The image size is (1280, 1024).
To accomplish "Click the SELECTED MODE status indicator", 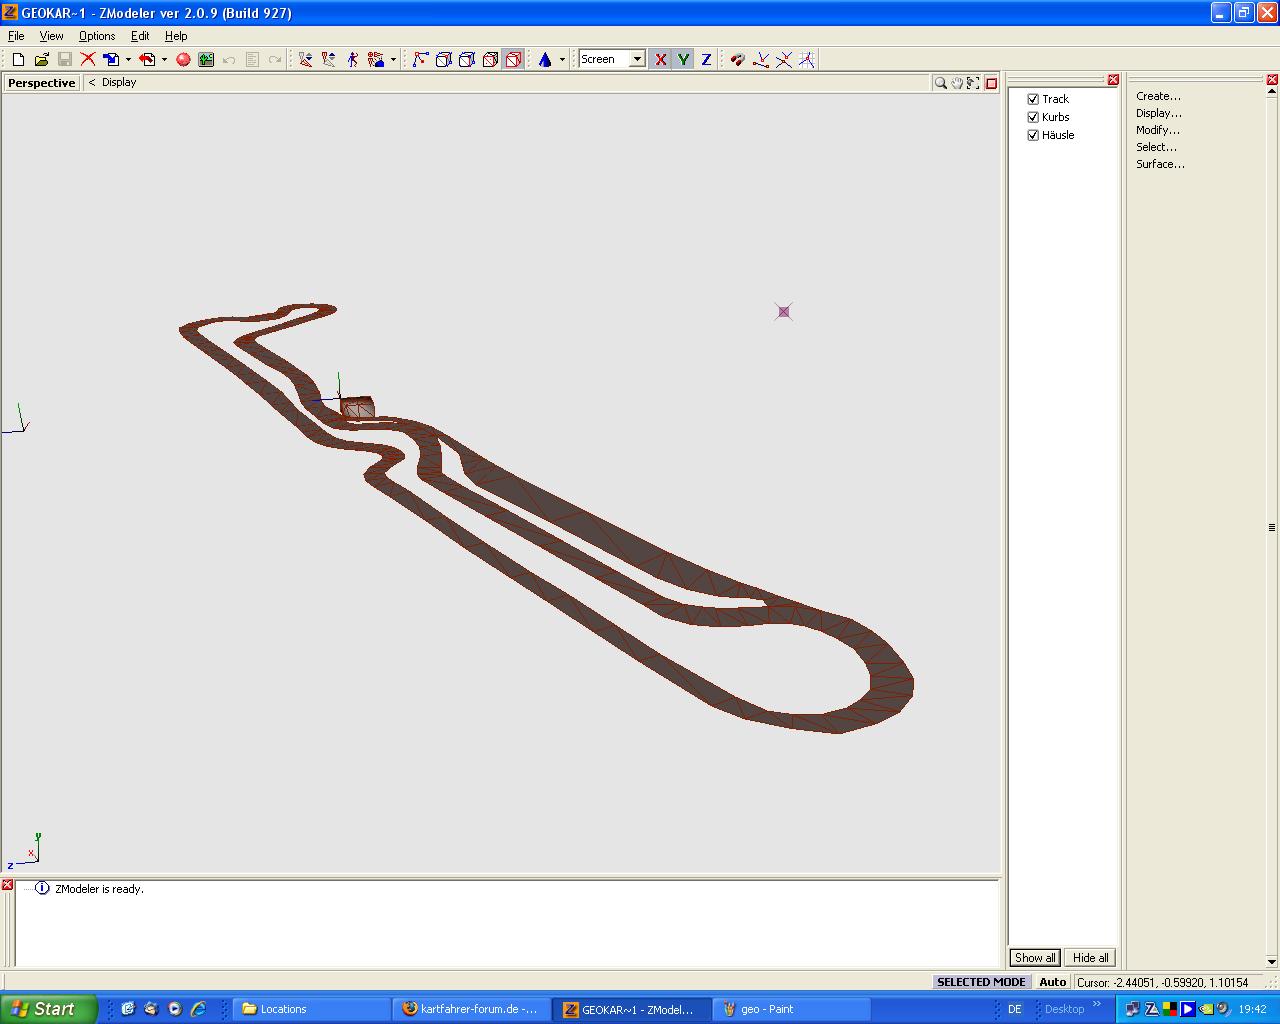I will pos(981,982).
